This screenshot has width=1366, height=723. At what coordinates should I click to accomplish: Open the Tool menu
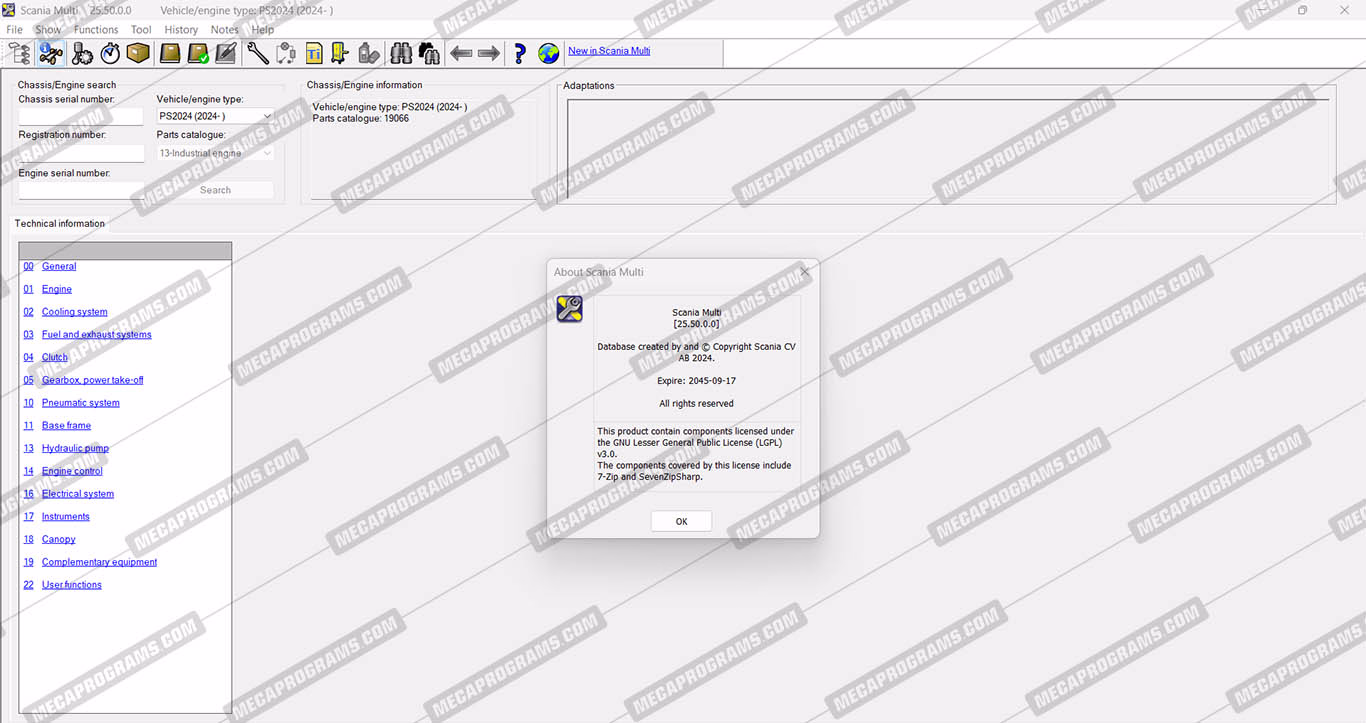click(141, 30)
